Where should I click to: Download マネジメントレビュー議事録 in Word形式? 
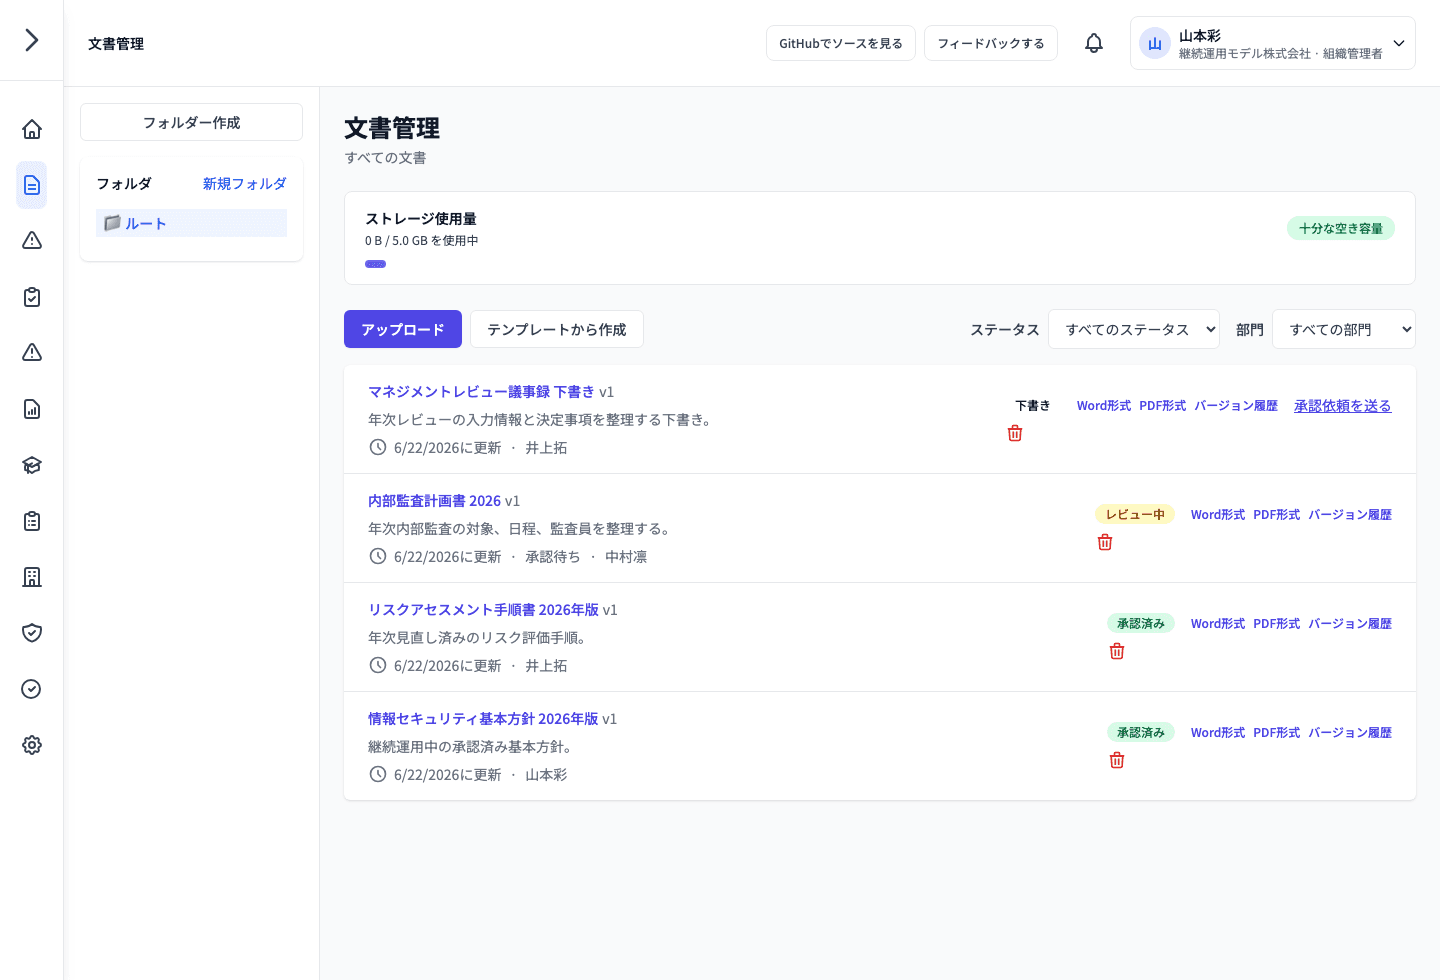point(1104,406)
